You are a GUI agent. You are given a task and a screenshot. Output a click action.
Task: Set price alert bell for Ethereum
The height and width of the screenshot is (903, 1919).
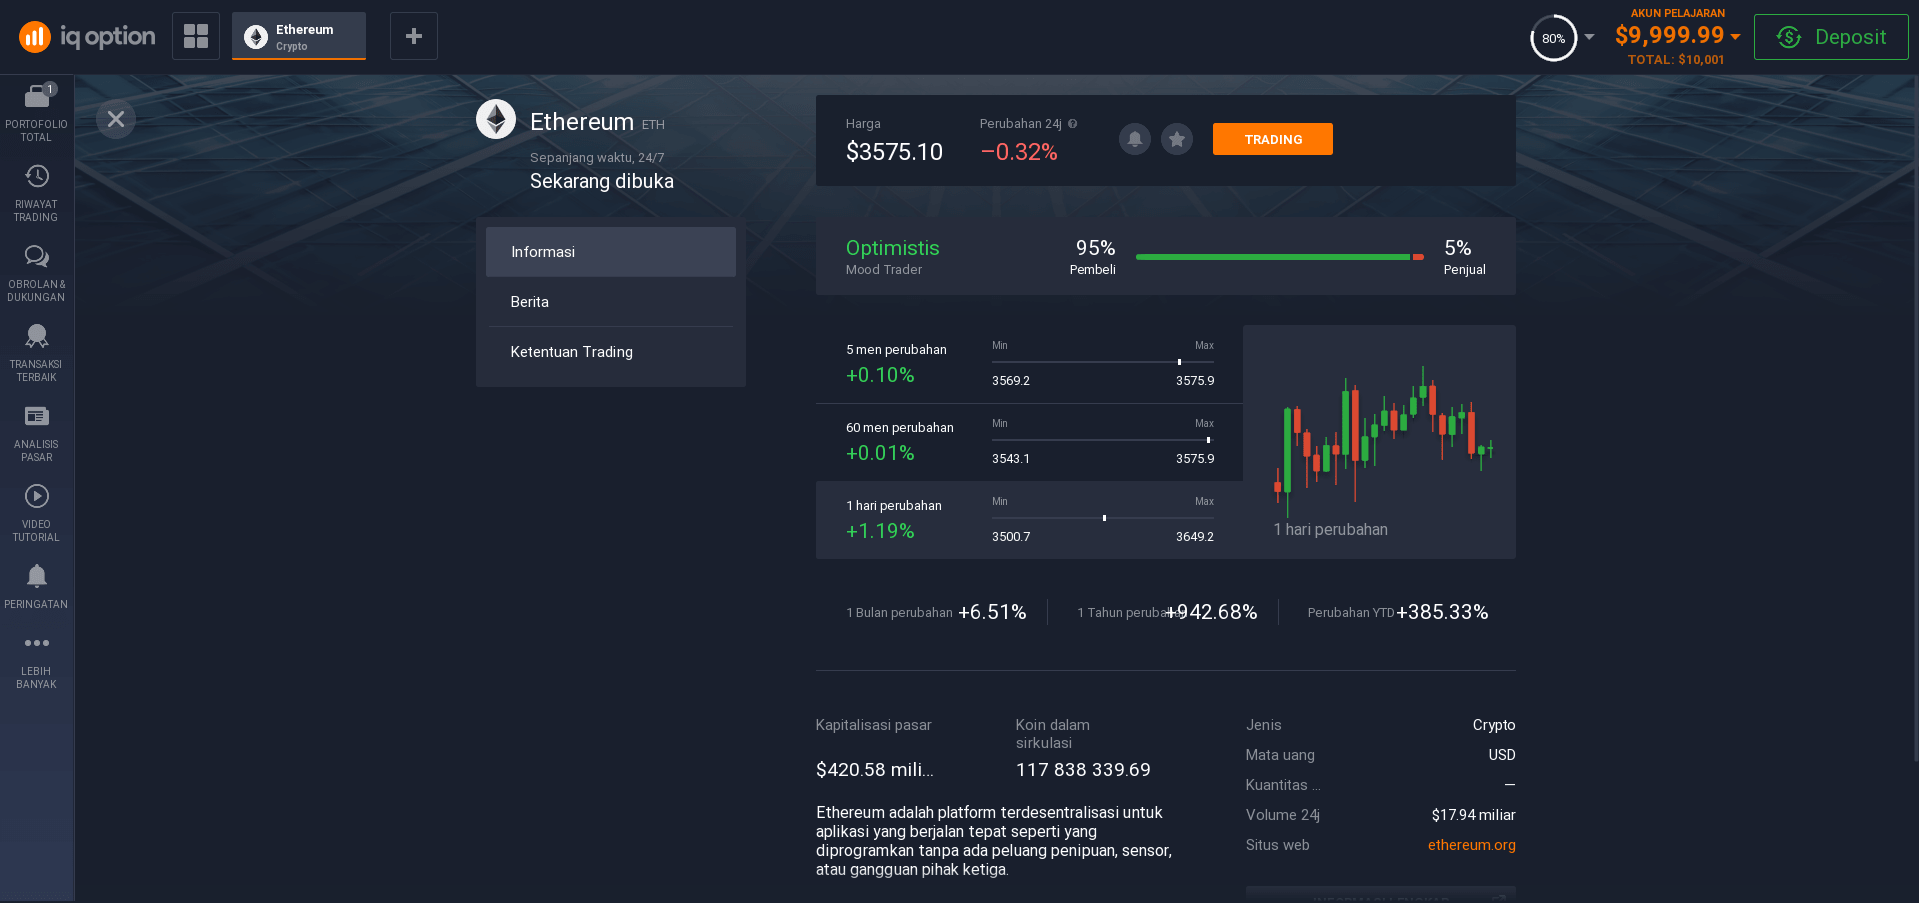[x=1135, y=139]
